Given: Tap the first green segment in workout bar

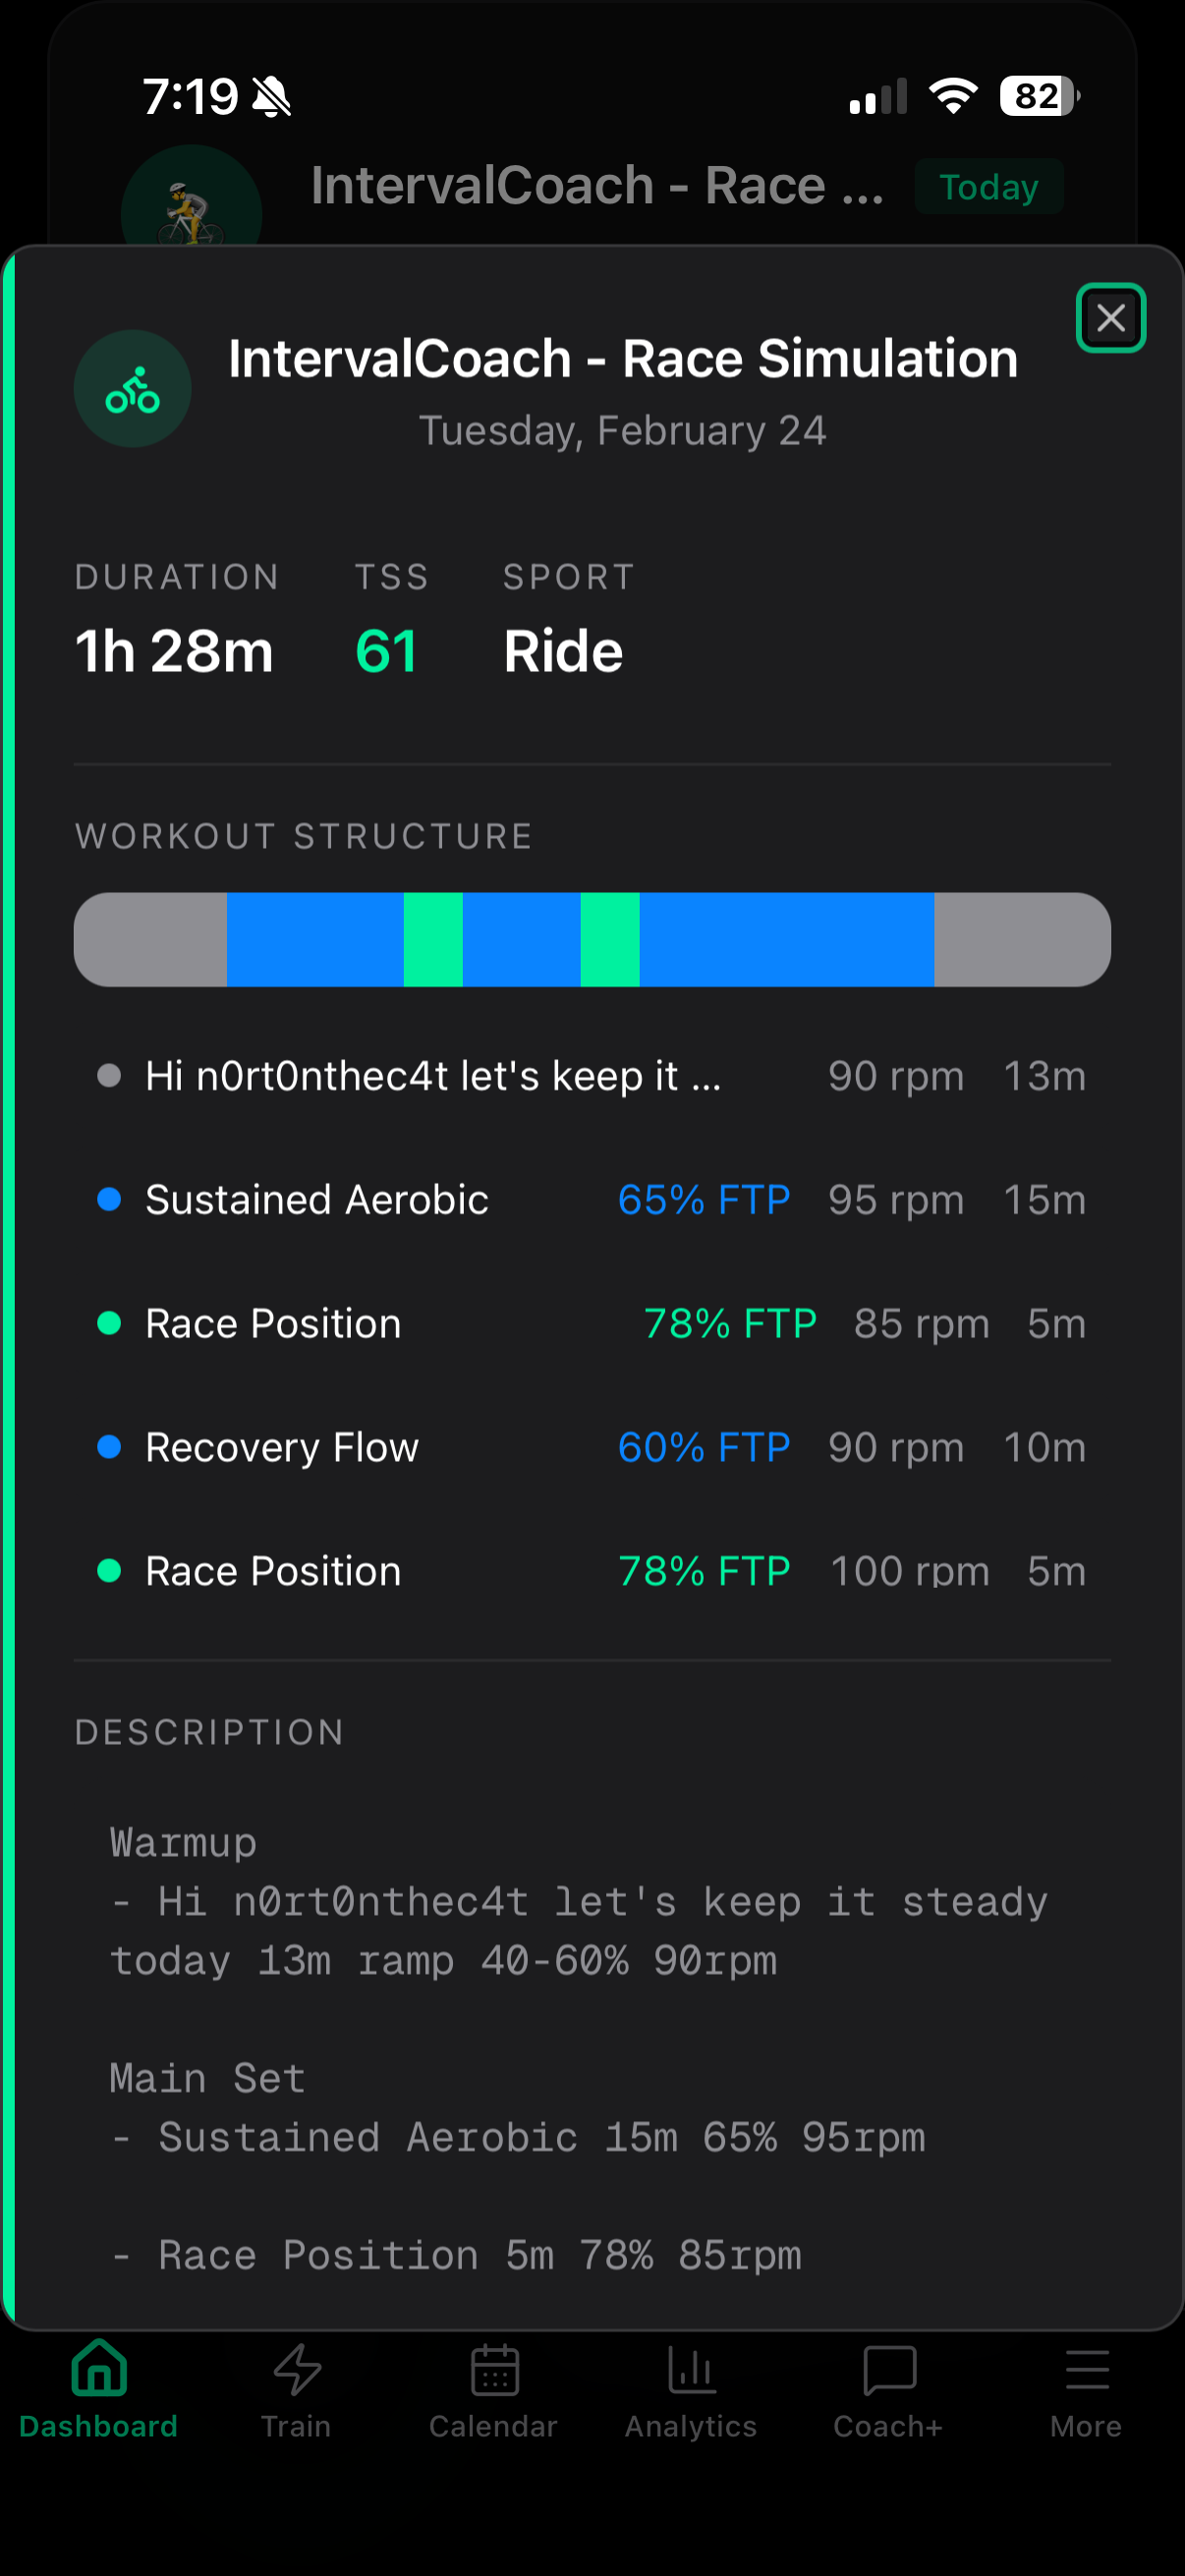Looking at the screenshot, I should click(x=433, y=939).
